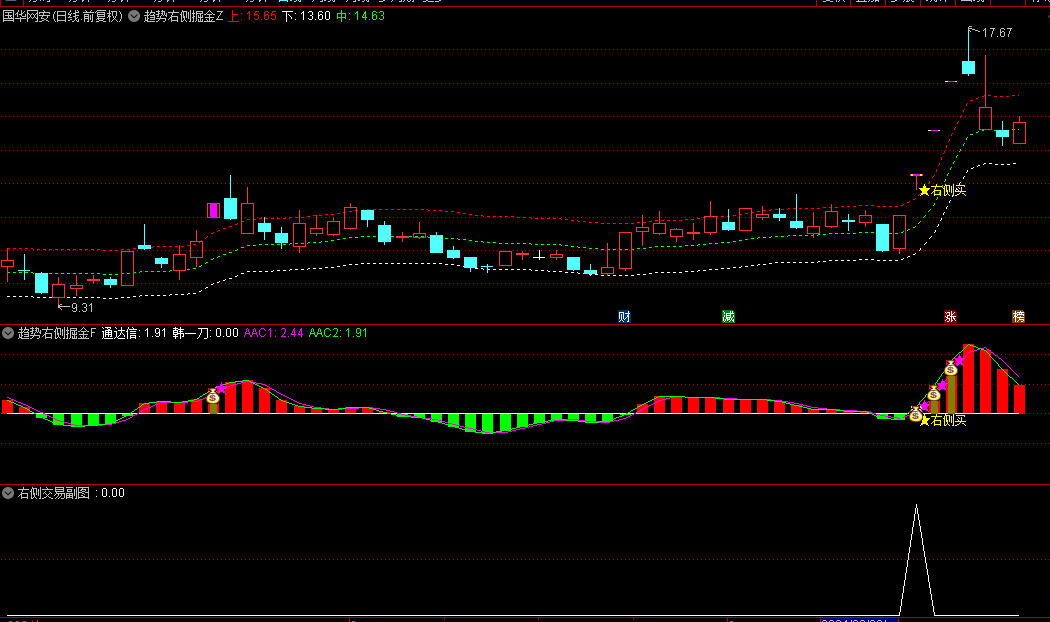Viewport: 1050px width, 622px height.
Task: Click the orange 榜 event marker
Action: pos(1019,317)
